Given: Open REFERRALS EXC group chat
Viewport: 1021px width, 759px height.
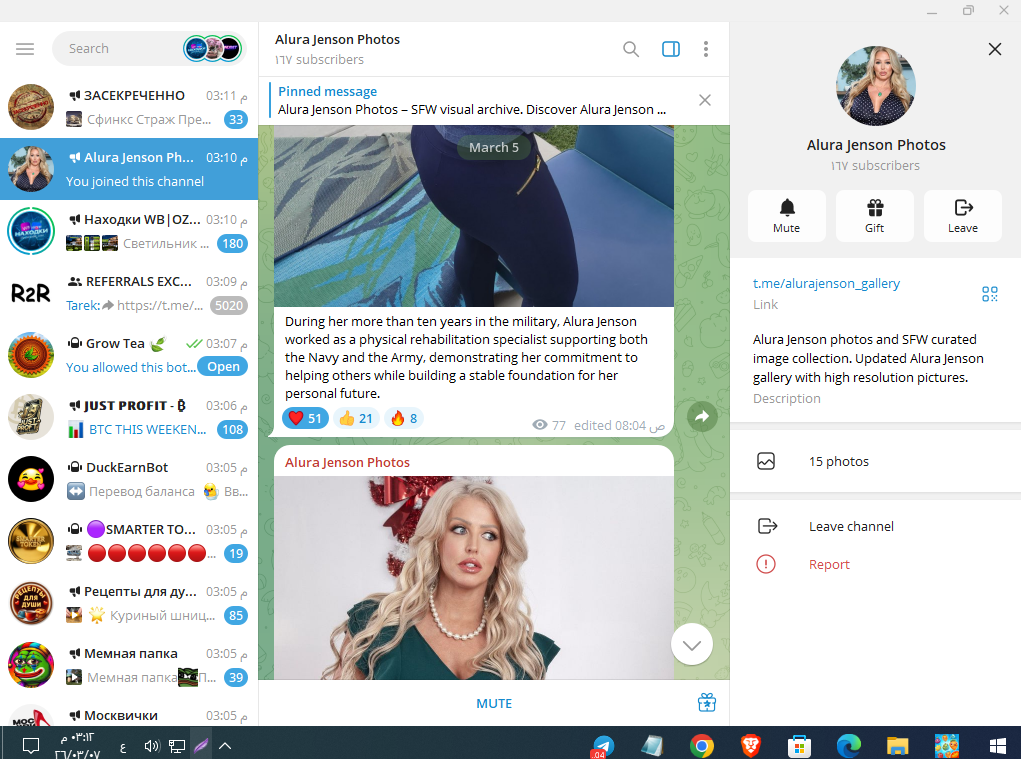Looking at the screenshot, I should (129, 293).
